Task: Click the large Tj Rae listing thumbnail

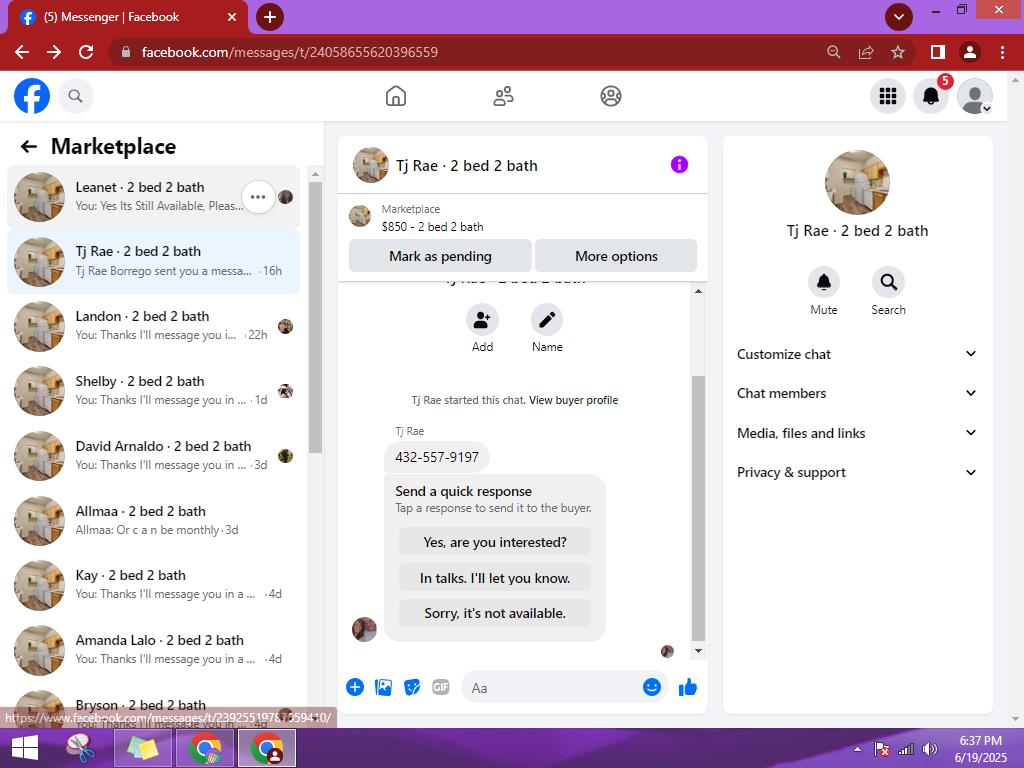Action: pos(857,183)
